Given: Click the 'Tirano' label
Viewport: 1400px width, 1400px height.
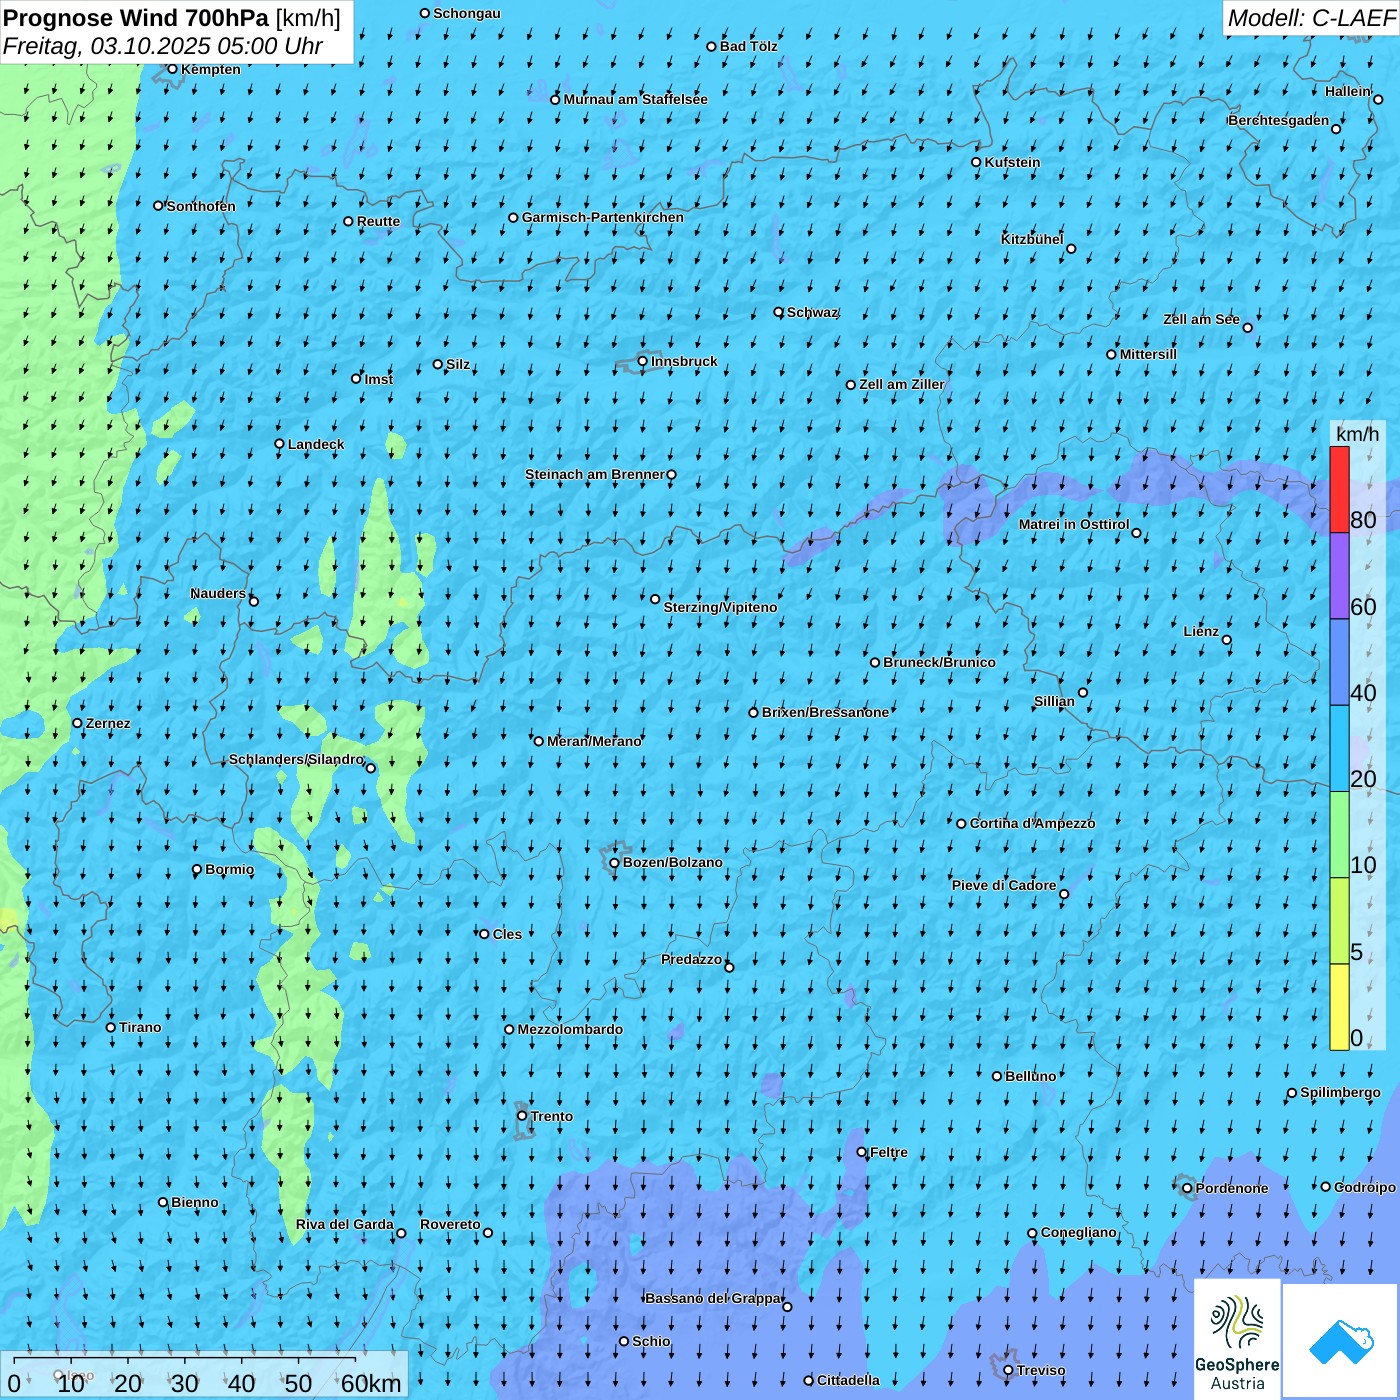Looking at the screenshot, I should [140, 1027].
